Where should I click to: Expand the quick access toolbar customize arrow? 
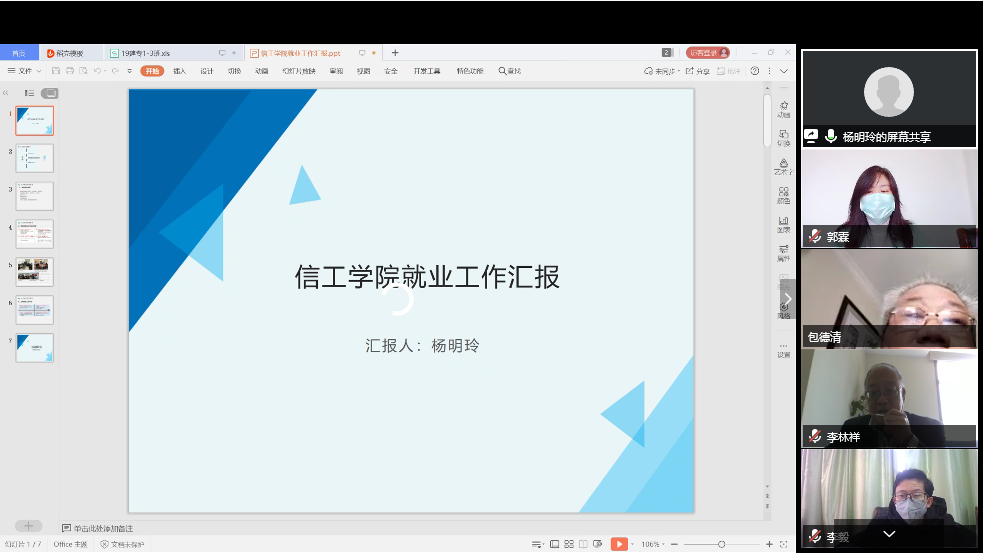click(x=130, y=71)
